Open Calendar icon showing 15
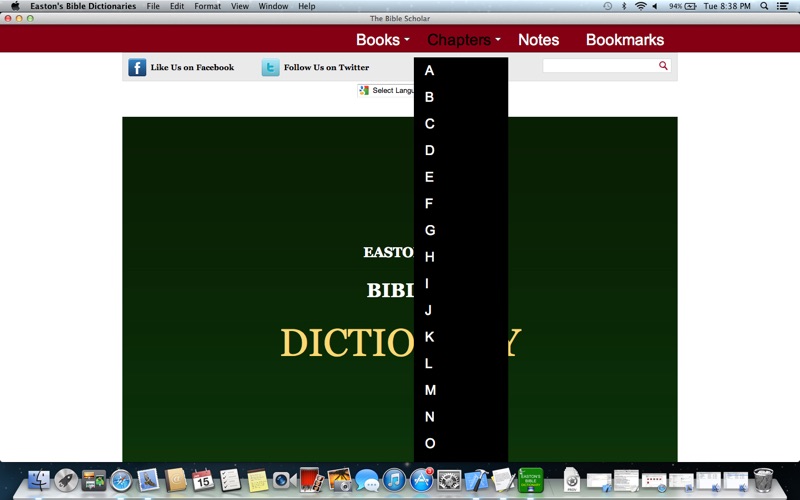Image resolution: width=800 pixels, height=500 pixels. [203, 481]
